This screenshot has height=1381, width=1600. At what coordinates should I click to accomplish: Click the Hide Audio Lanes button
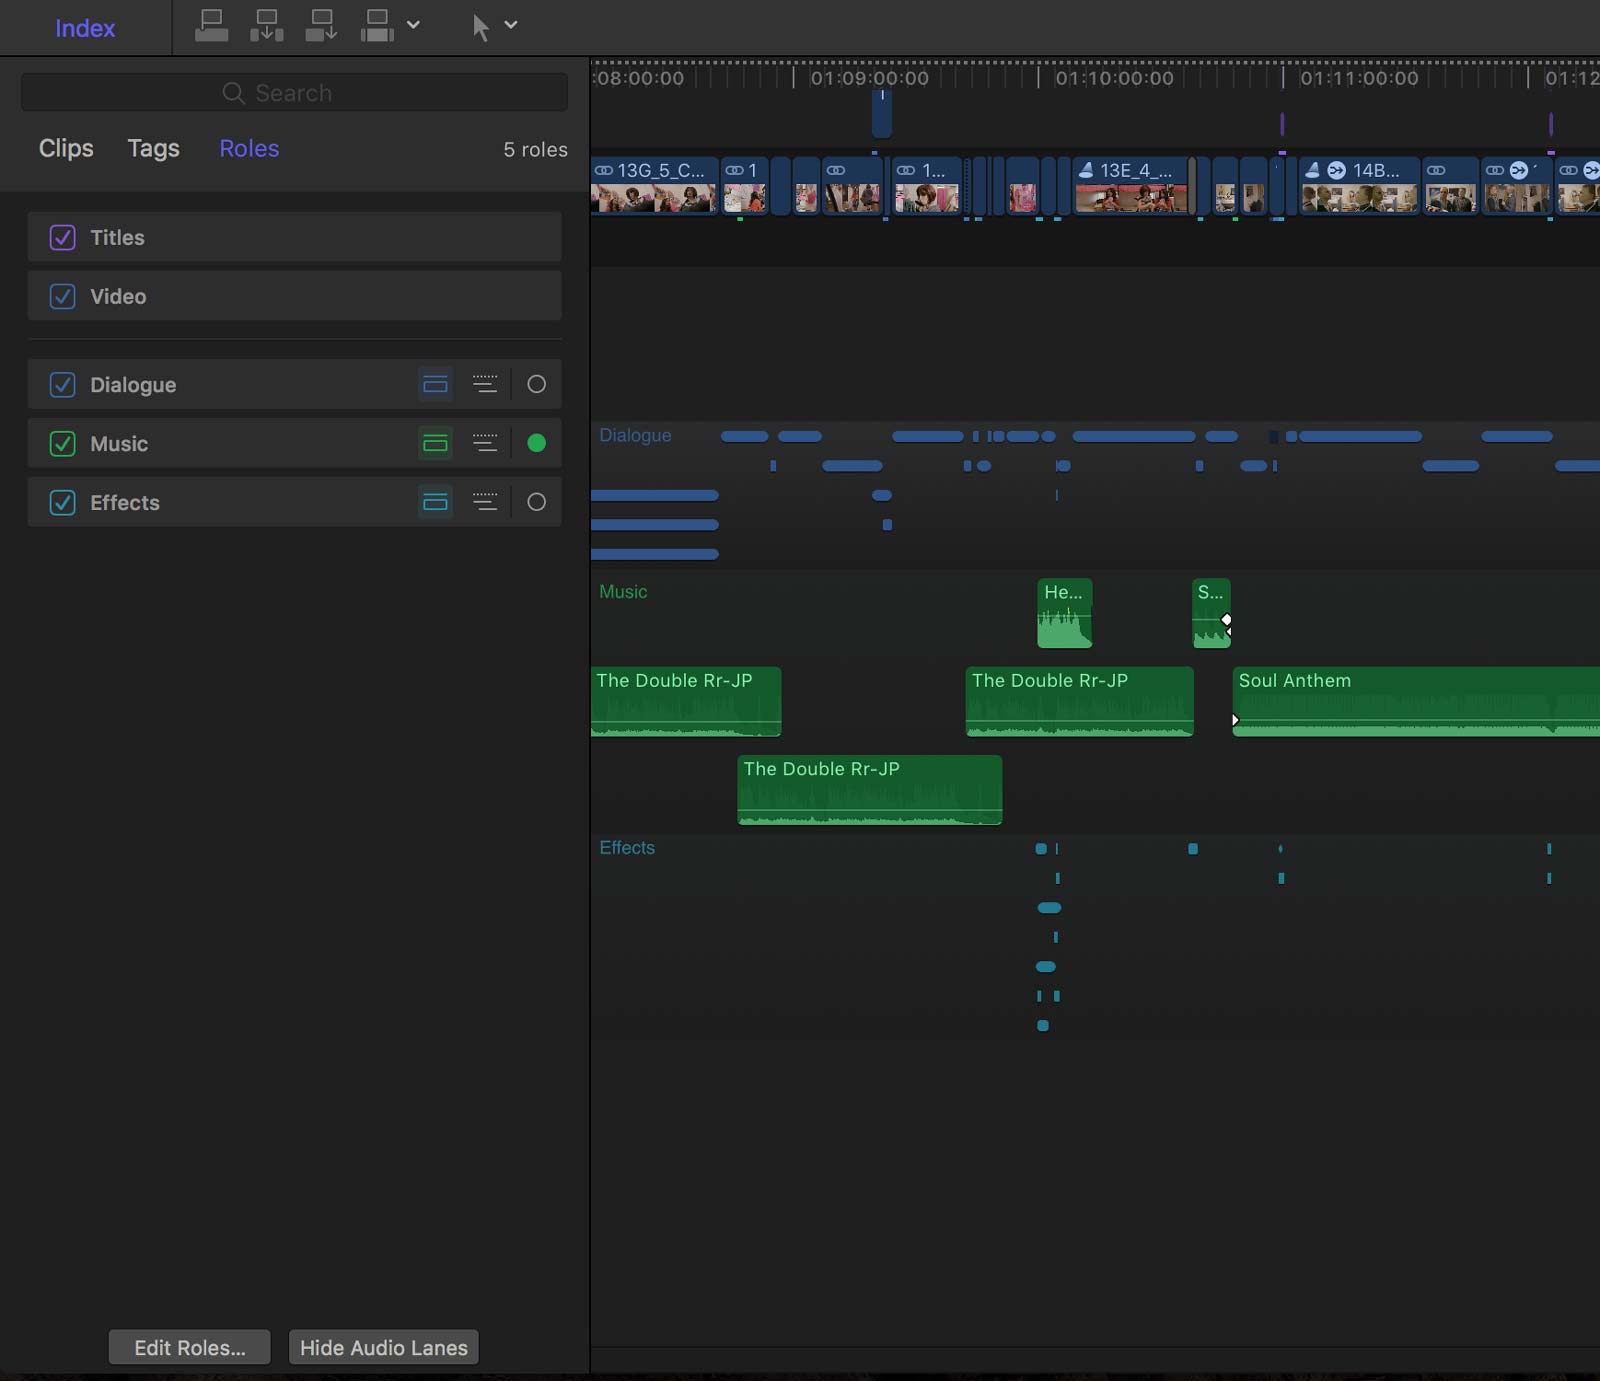[384, 1347]
